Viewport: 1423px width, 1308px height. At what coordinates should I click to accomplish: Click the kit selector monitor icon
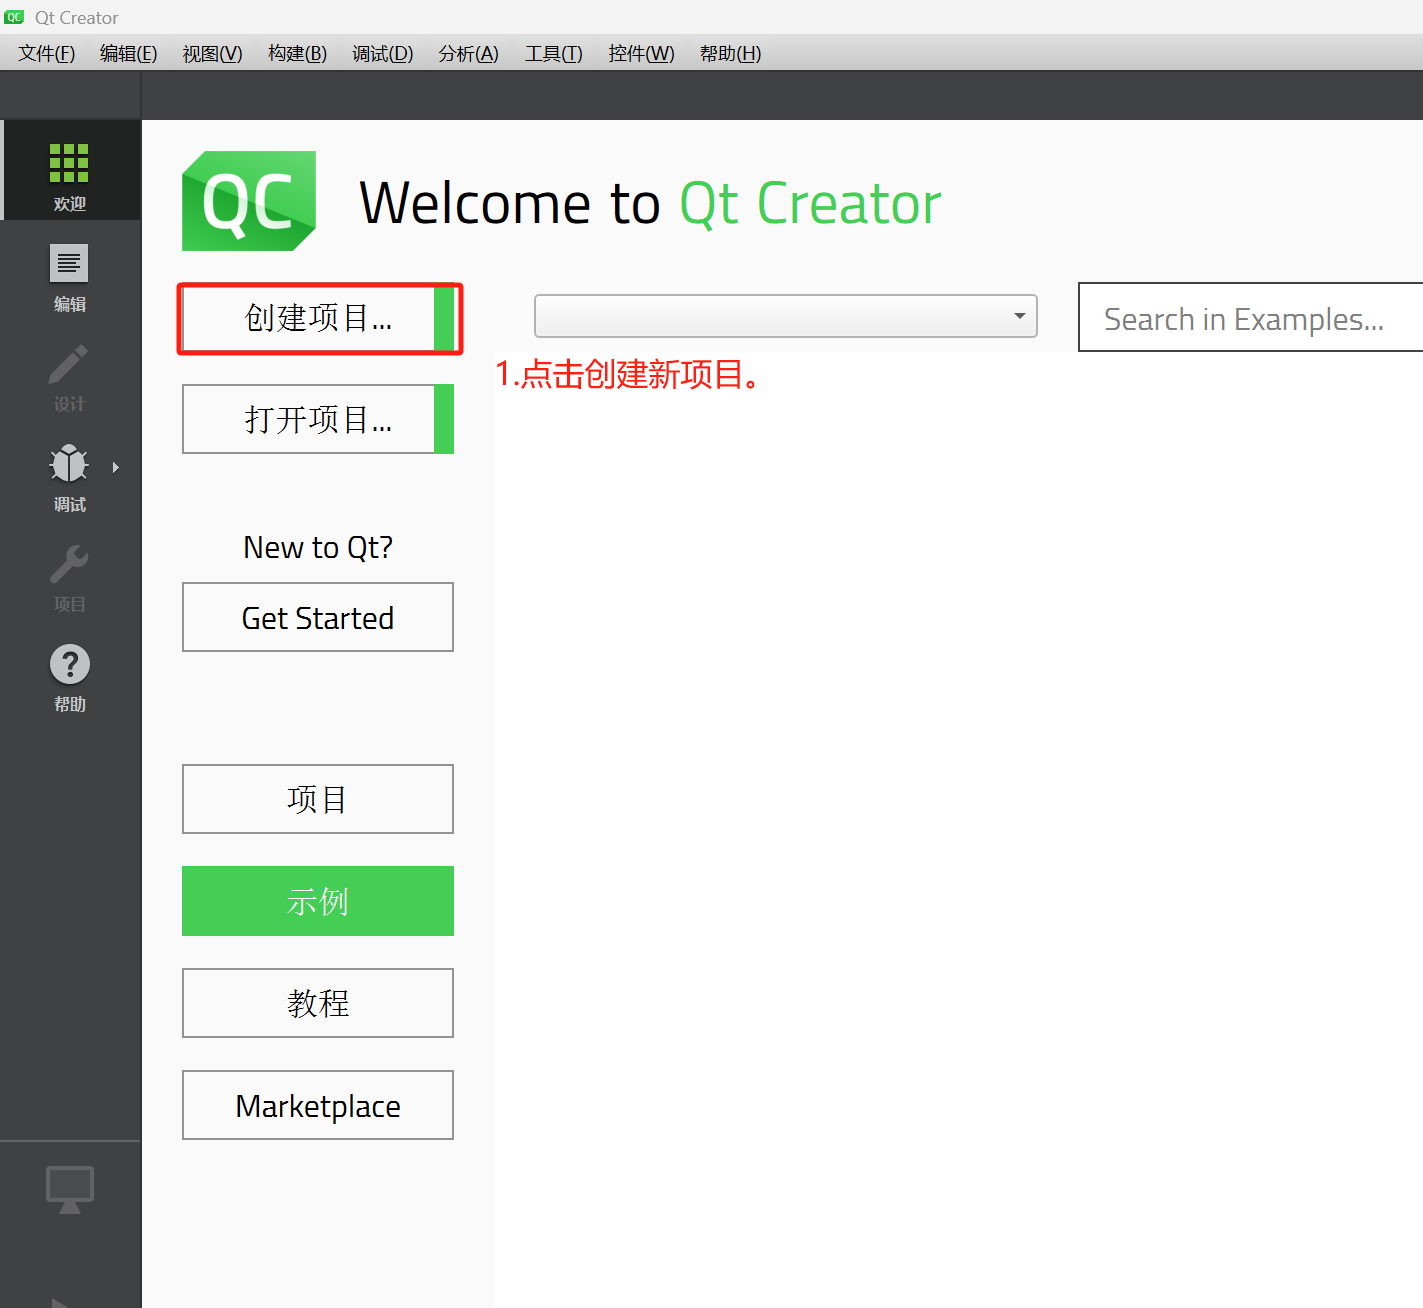(68, 1188)
